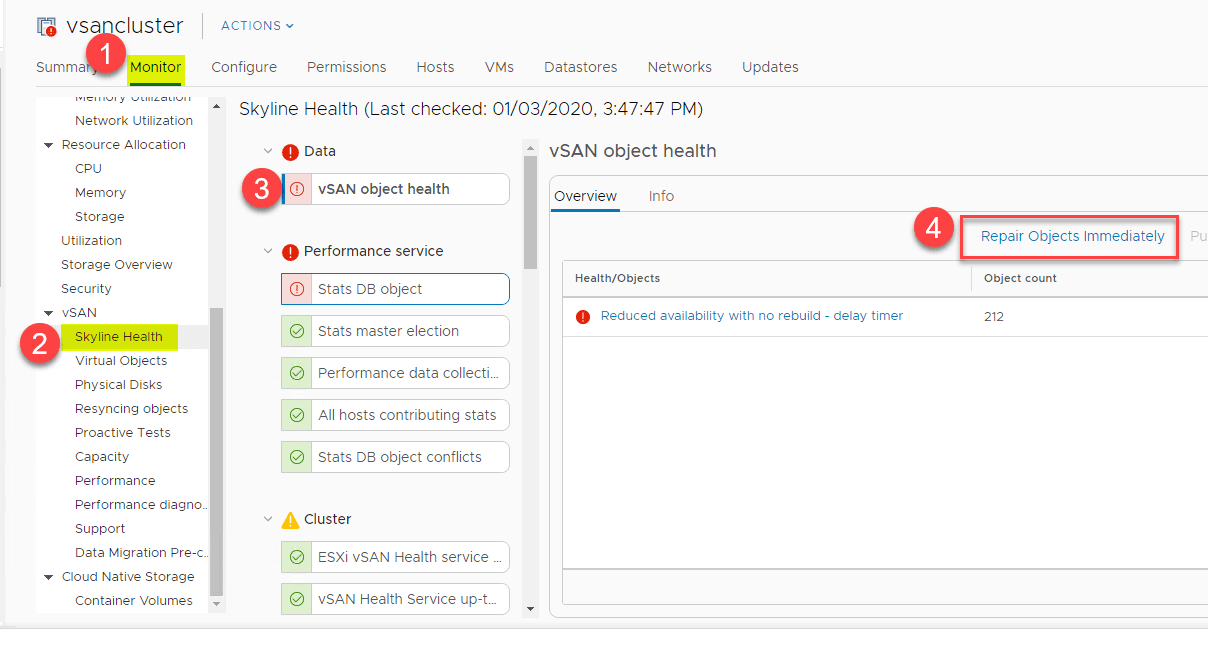Image resolution: width=1208 pixels, height=656 pixels.
Task: Open Reduced availability with no rebuild link
Action: pyautogui.click(x=751, y=316)
